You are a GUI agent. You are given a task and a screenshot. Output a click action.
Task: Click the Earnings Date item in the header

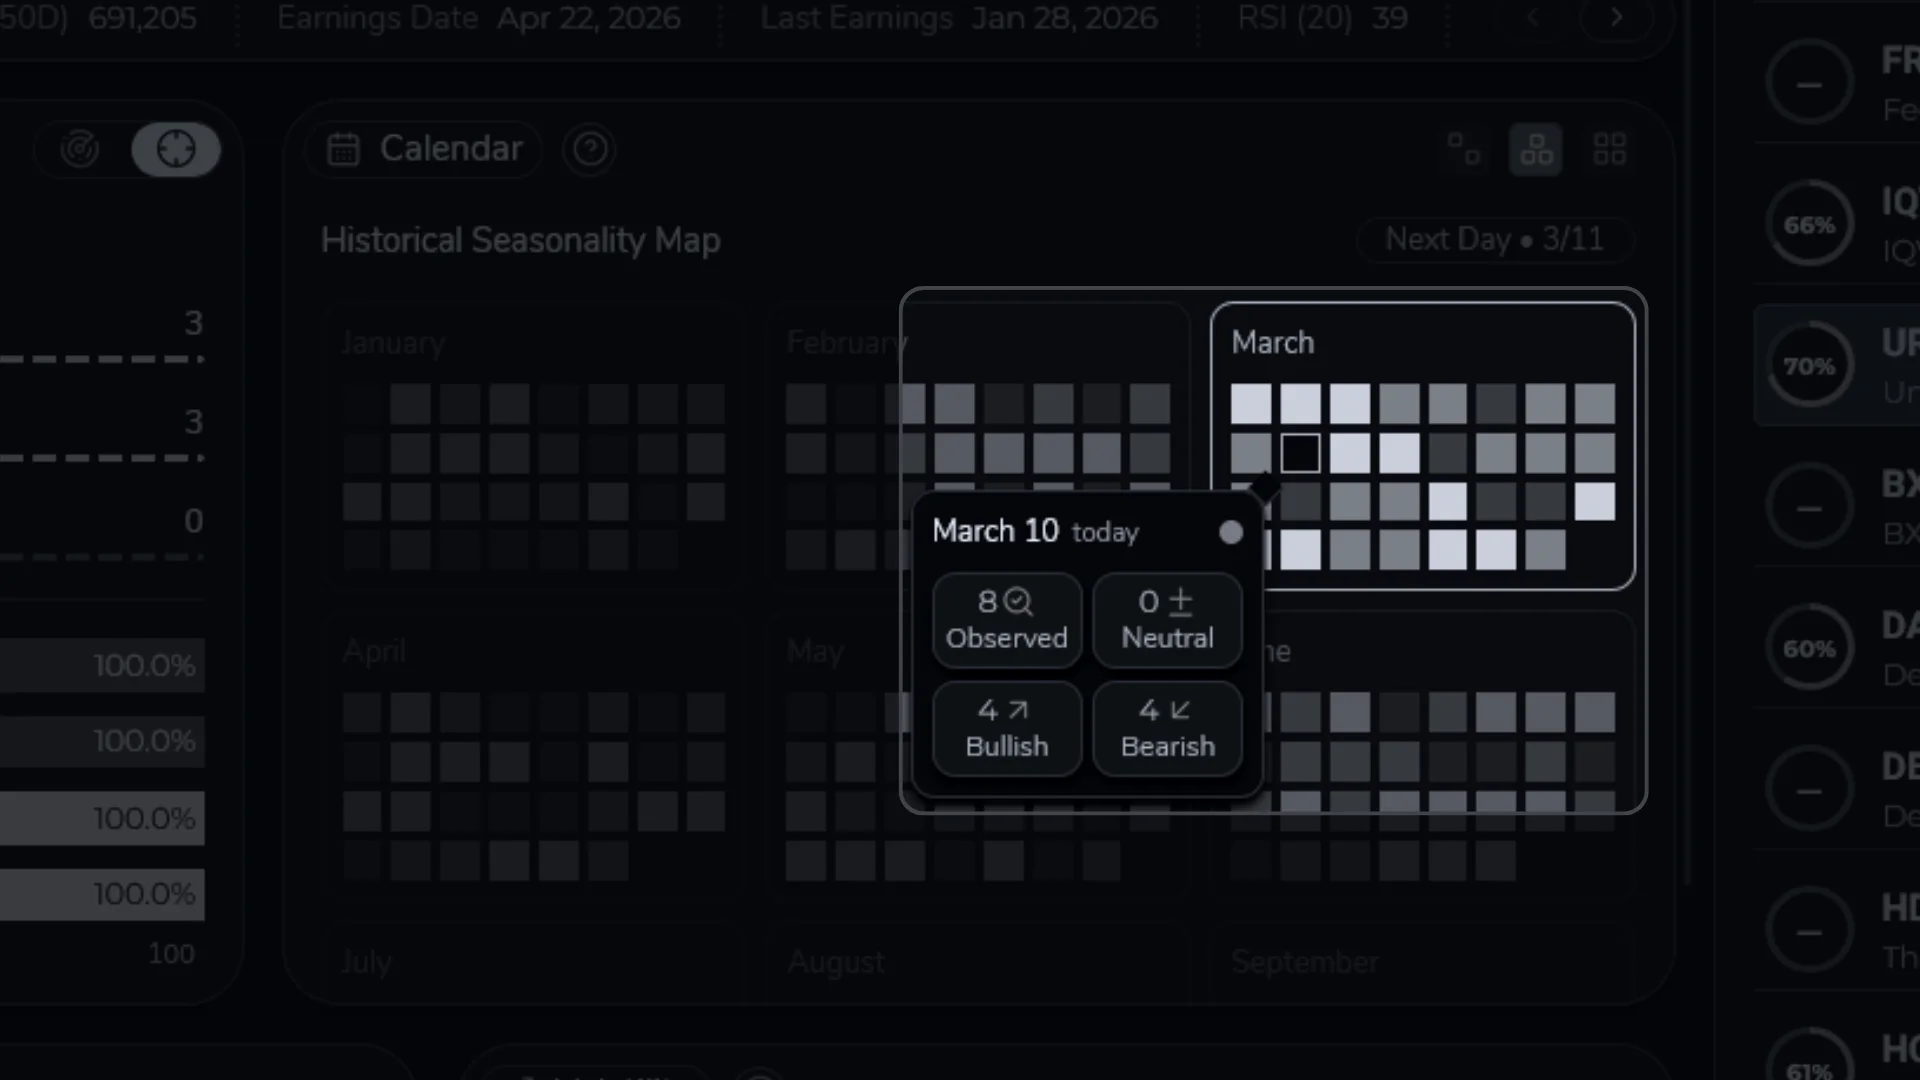[x=478, y=18]
